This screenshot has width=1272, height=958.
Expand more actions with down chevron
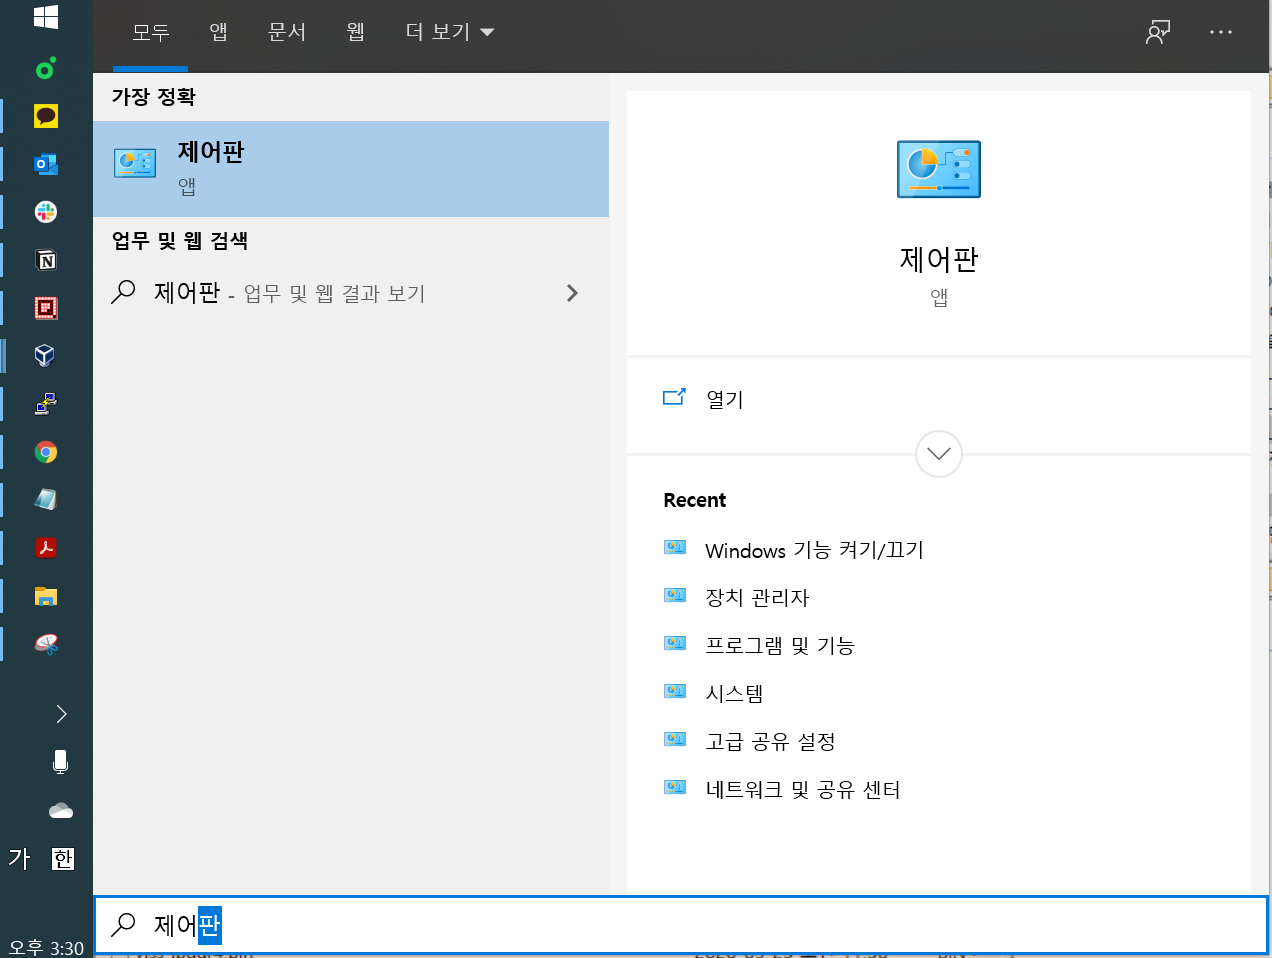[x=939, y=454]
